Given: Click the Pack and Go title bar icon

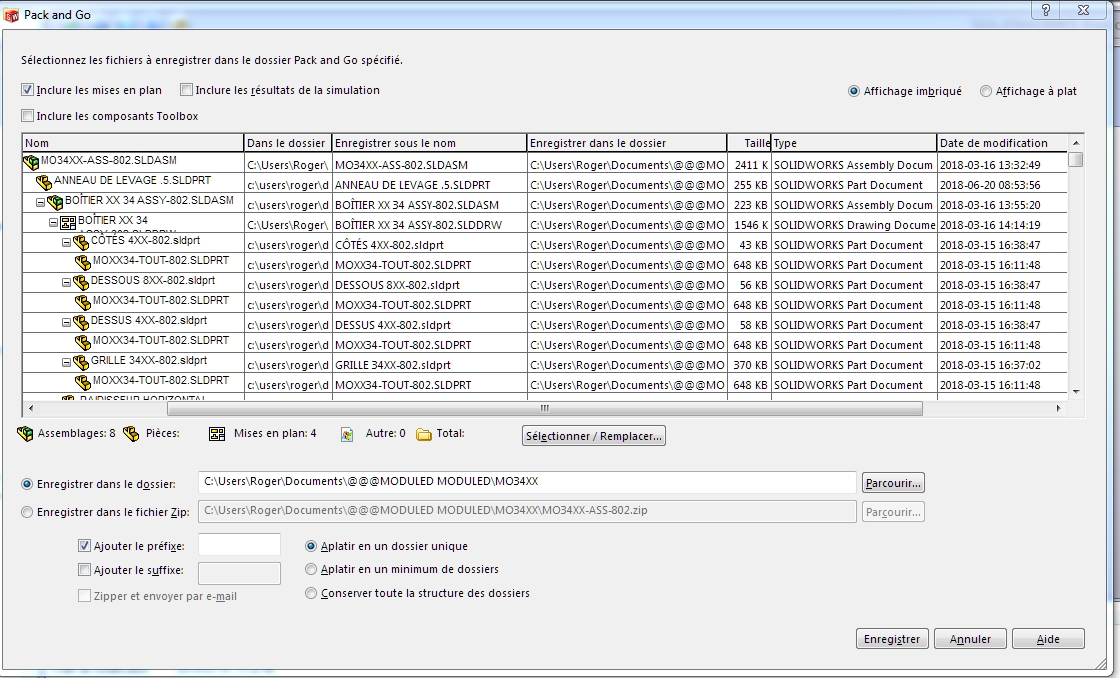Looking at the screenshot, I should [x=11, y=15].
